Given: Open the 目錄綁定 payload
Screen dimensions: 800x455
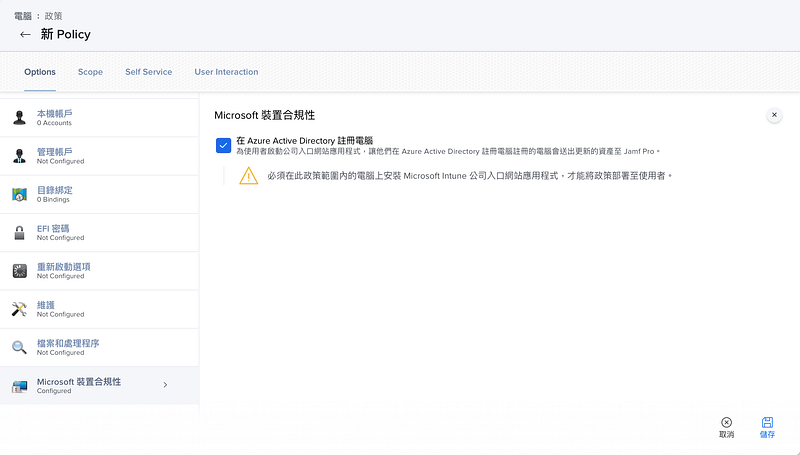Looking at the screenshot, I should pos(99,194).
